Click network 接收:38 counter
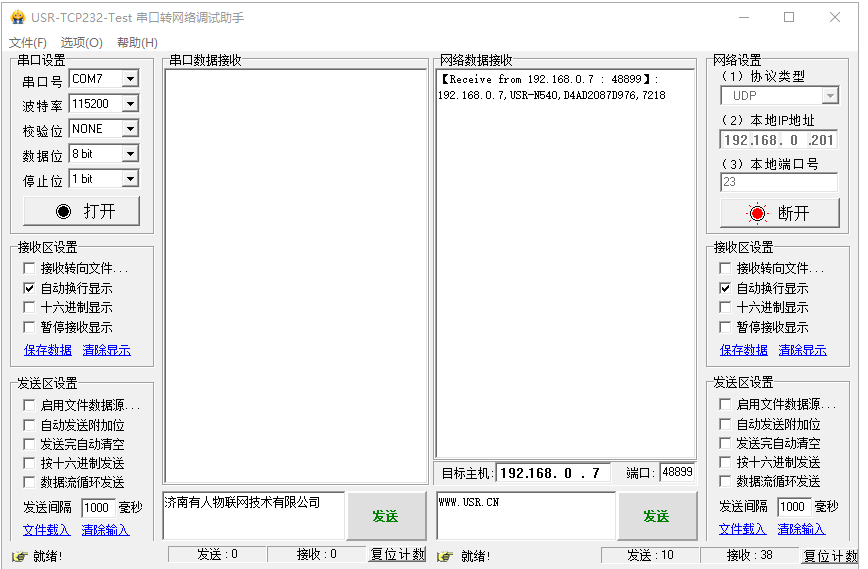 click(750, 555)
